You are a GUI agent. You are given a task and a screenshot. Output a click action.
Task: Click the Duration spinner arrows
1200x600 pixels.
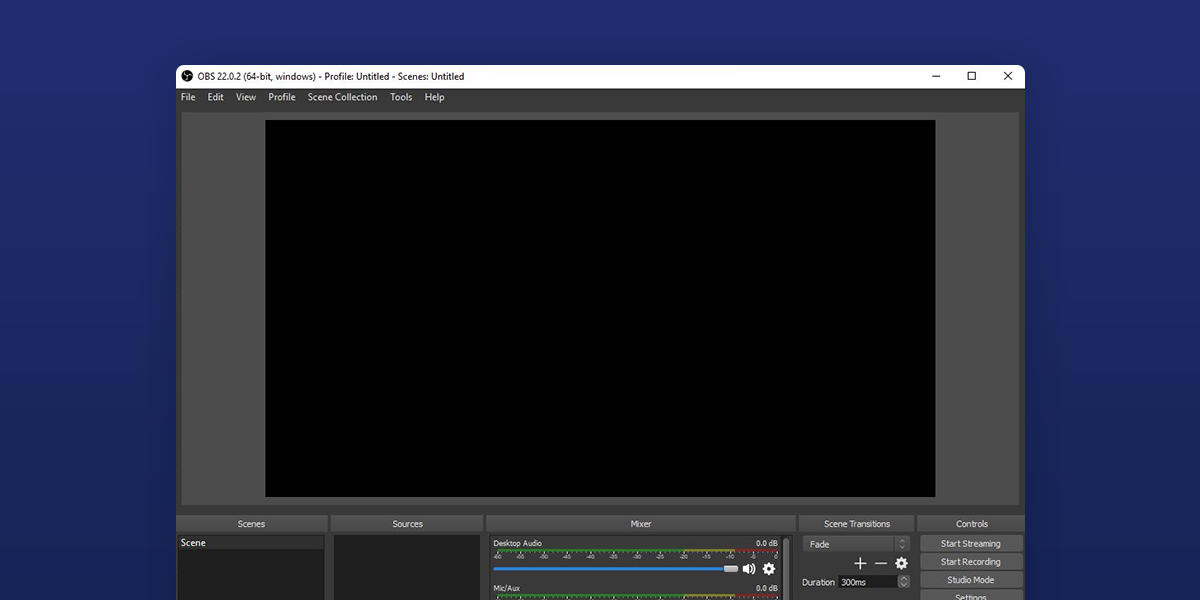coord(904,582)
